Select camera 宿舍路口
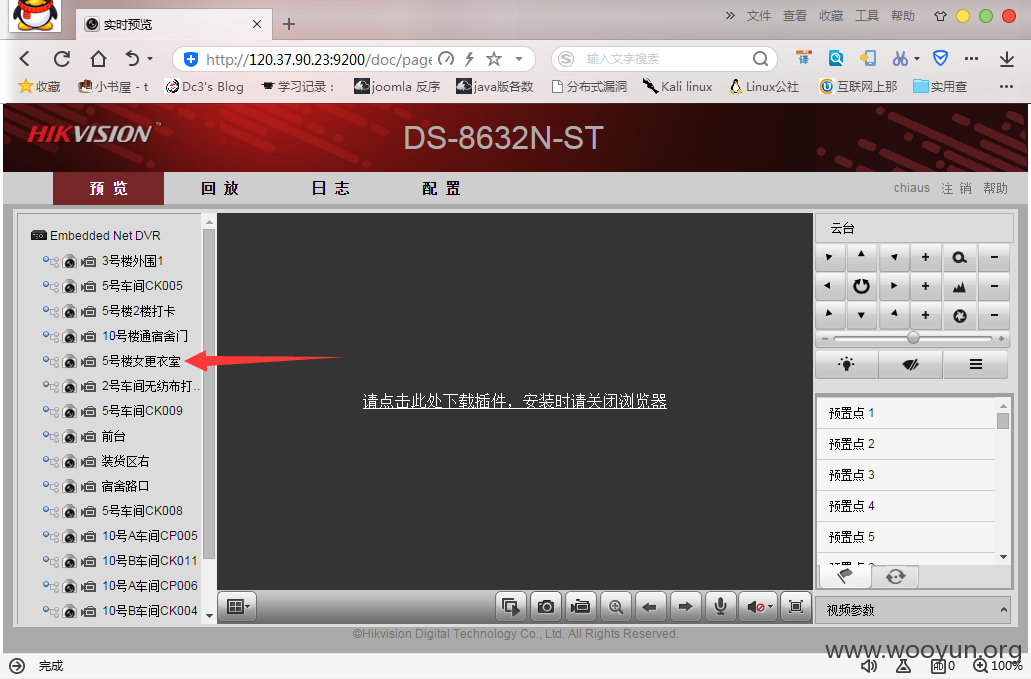1031x679 pixels. click(x=125, y=486)
